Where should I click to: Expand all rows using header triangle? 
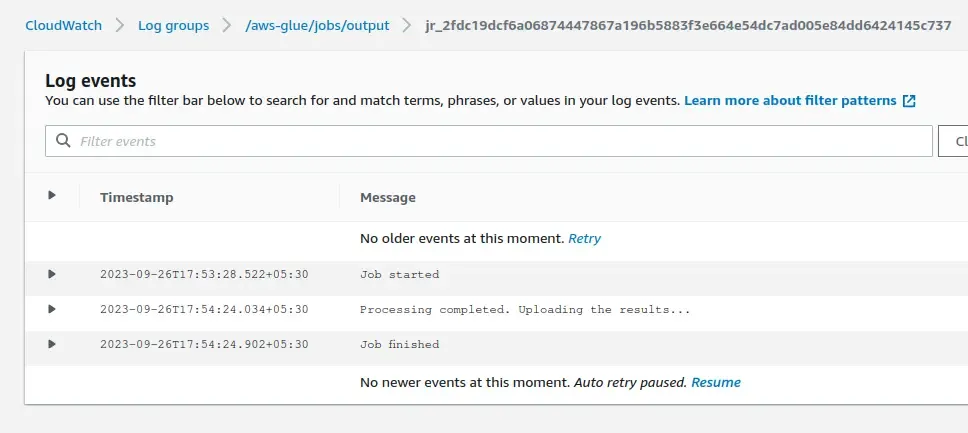[52, 196]
